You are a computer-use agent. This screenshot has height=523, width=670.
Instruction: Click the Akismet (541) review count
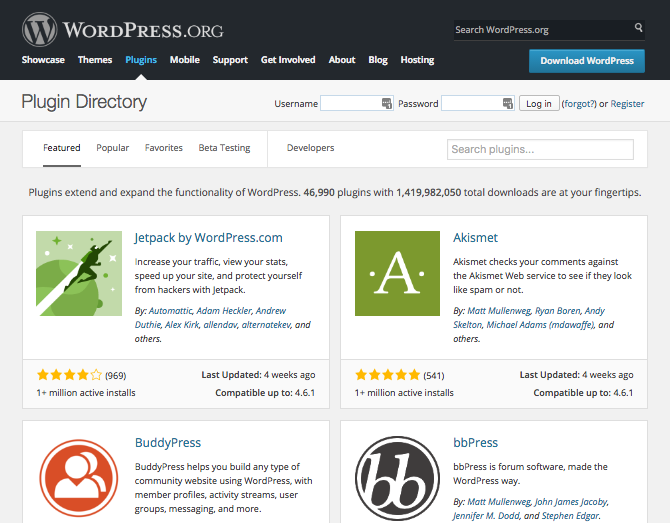click(x=434, y=376)
